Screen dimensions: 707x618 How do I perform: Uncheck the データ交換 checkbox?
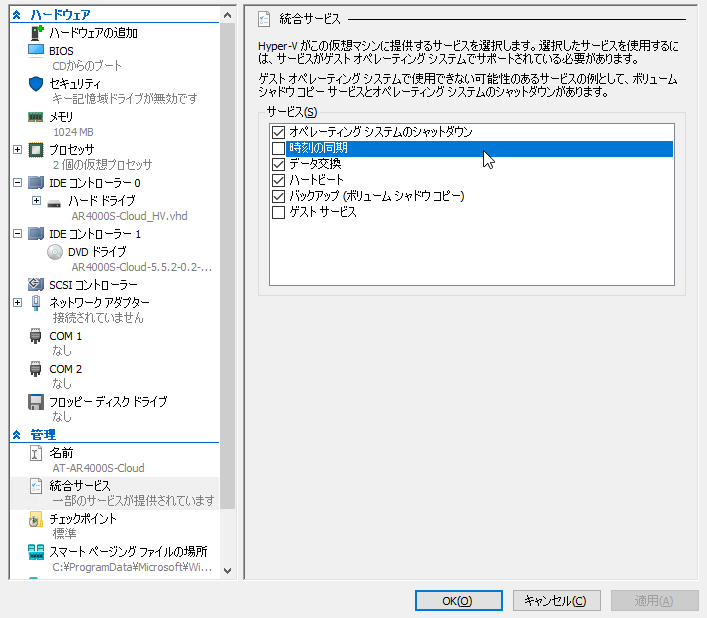click(x=279, y=164)
